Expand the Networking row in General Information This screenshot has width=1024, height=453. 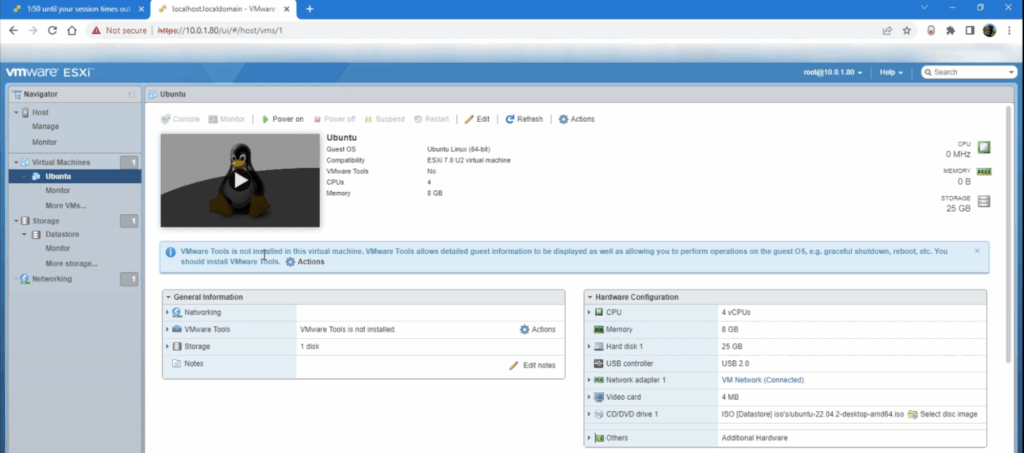(168, 313)
